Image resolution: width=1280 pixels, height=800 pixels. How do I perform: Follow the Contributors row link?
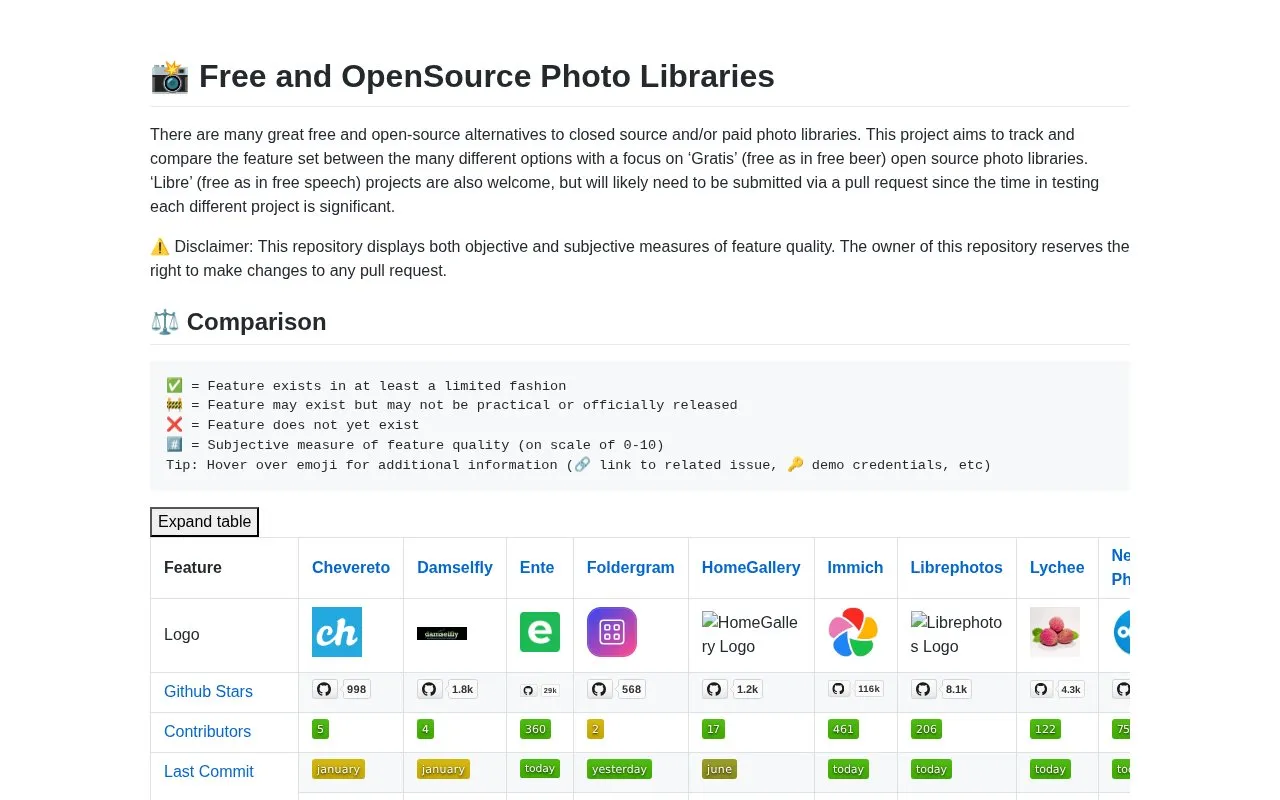pos(207,731)
